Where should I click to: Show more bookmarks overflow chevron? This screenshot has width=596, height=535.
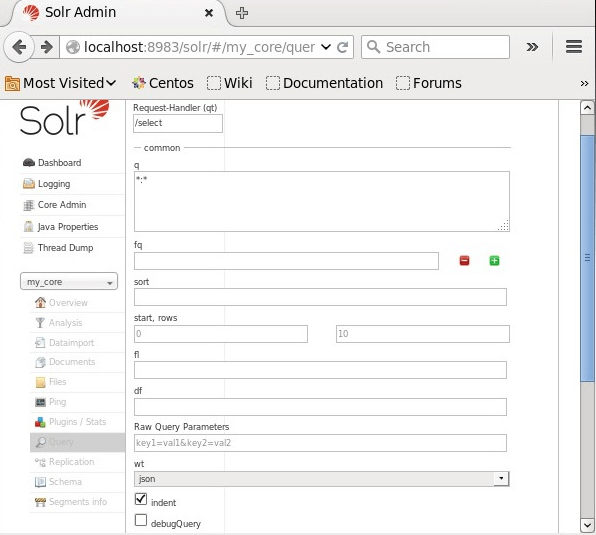click(584, 83)
